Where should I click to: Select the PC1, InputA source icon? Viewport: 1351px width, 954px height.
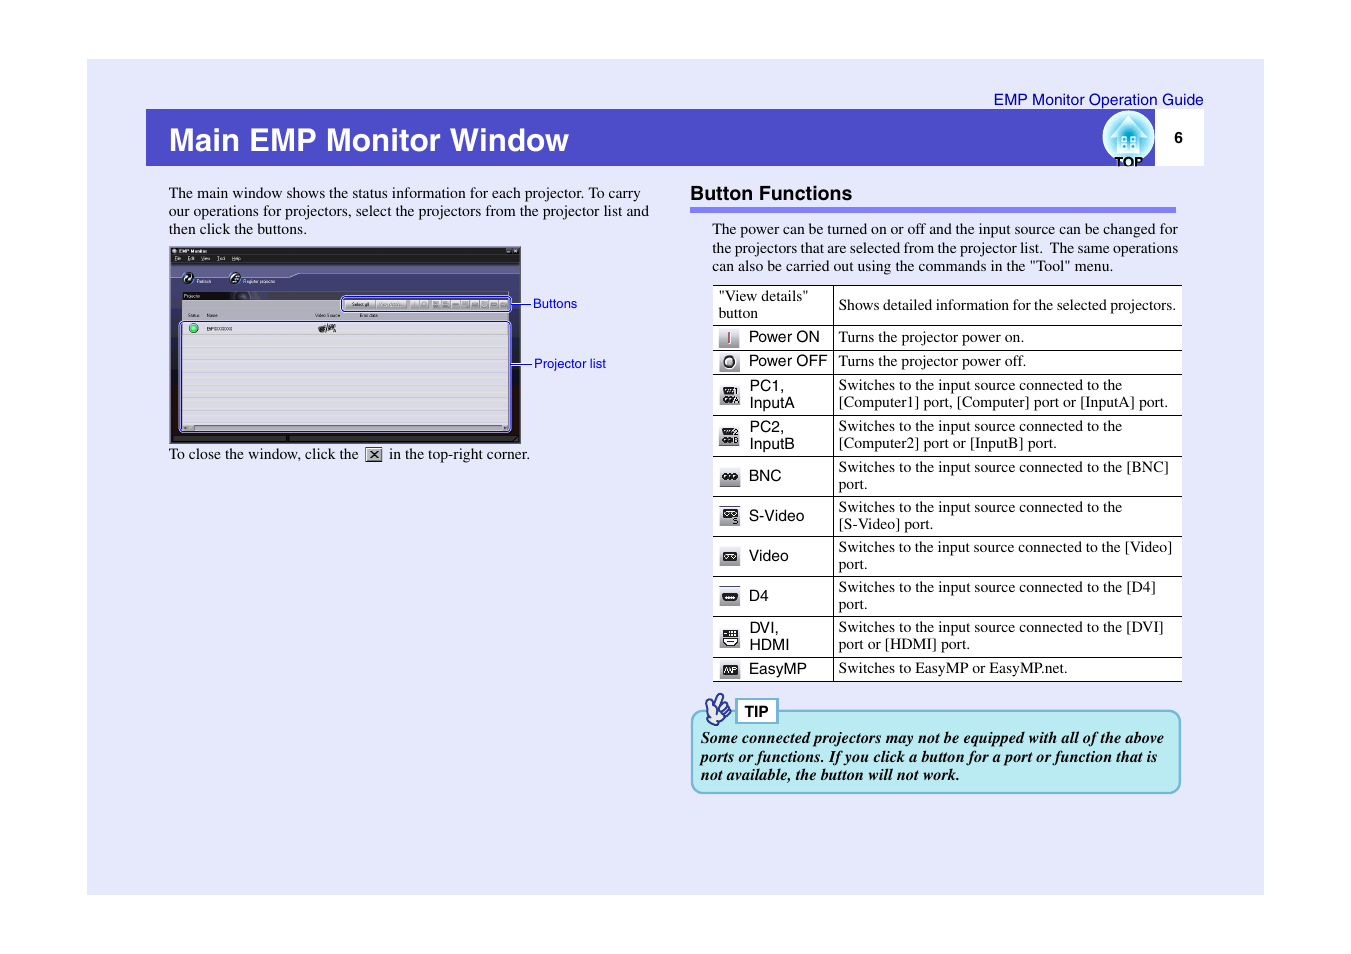coord(730,395)
